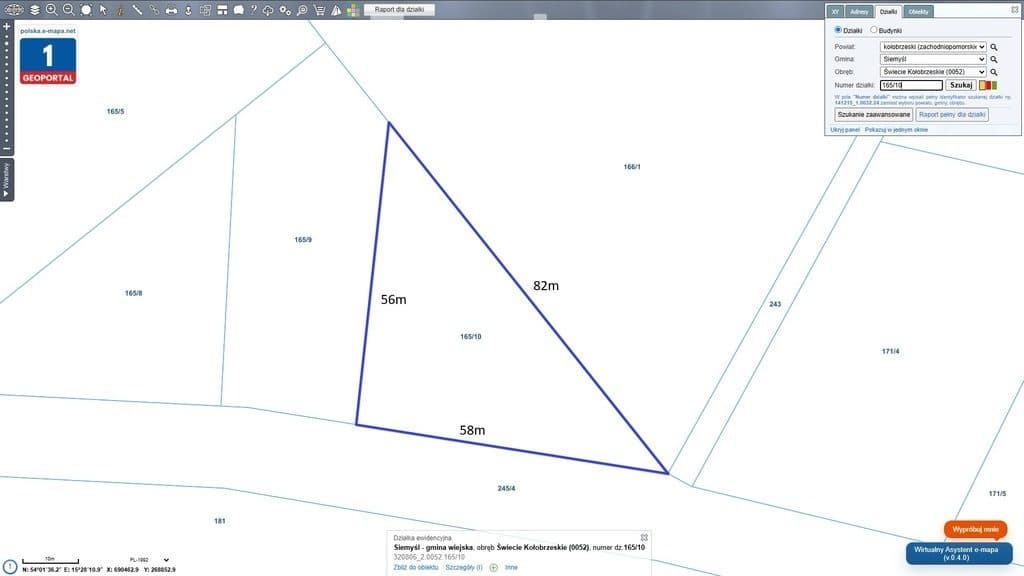Image resolution: width=1024 pixels, height=576 pixels.
Task: Click the info circle icon at bottom-left
Action: [x=10, y=566]
